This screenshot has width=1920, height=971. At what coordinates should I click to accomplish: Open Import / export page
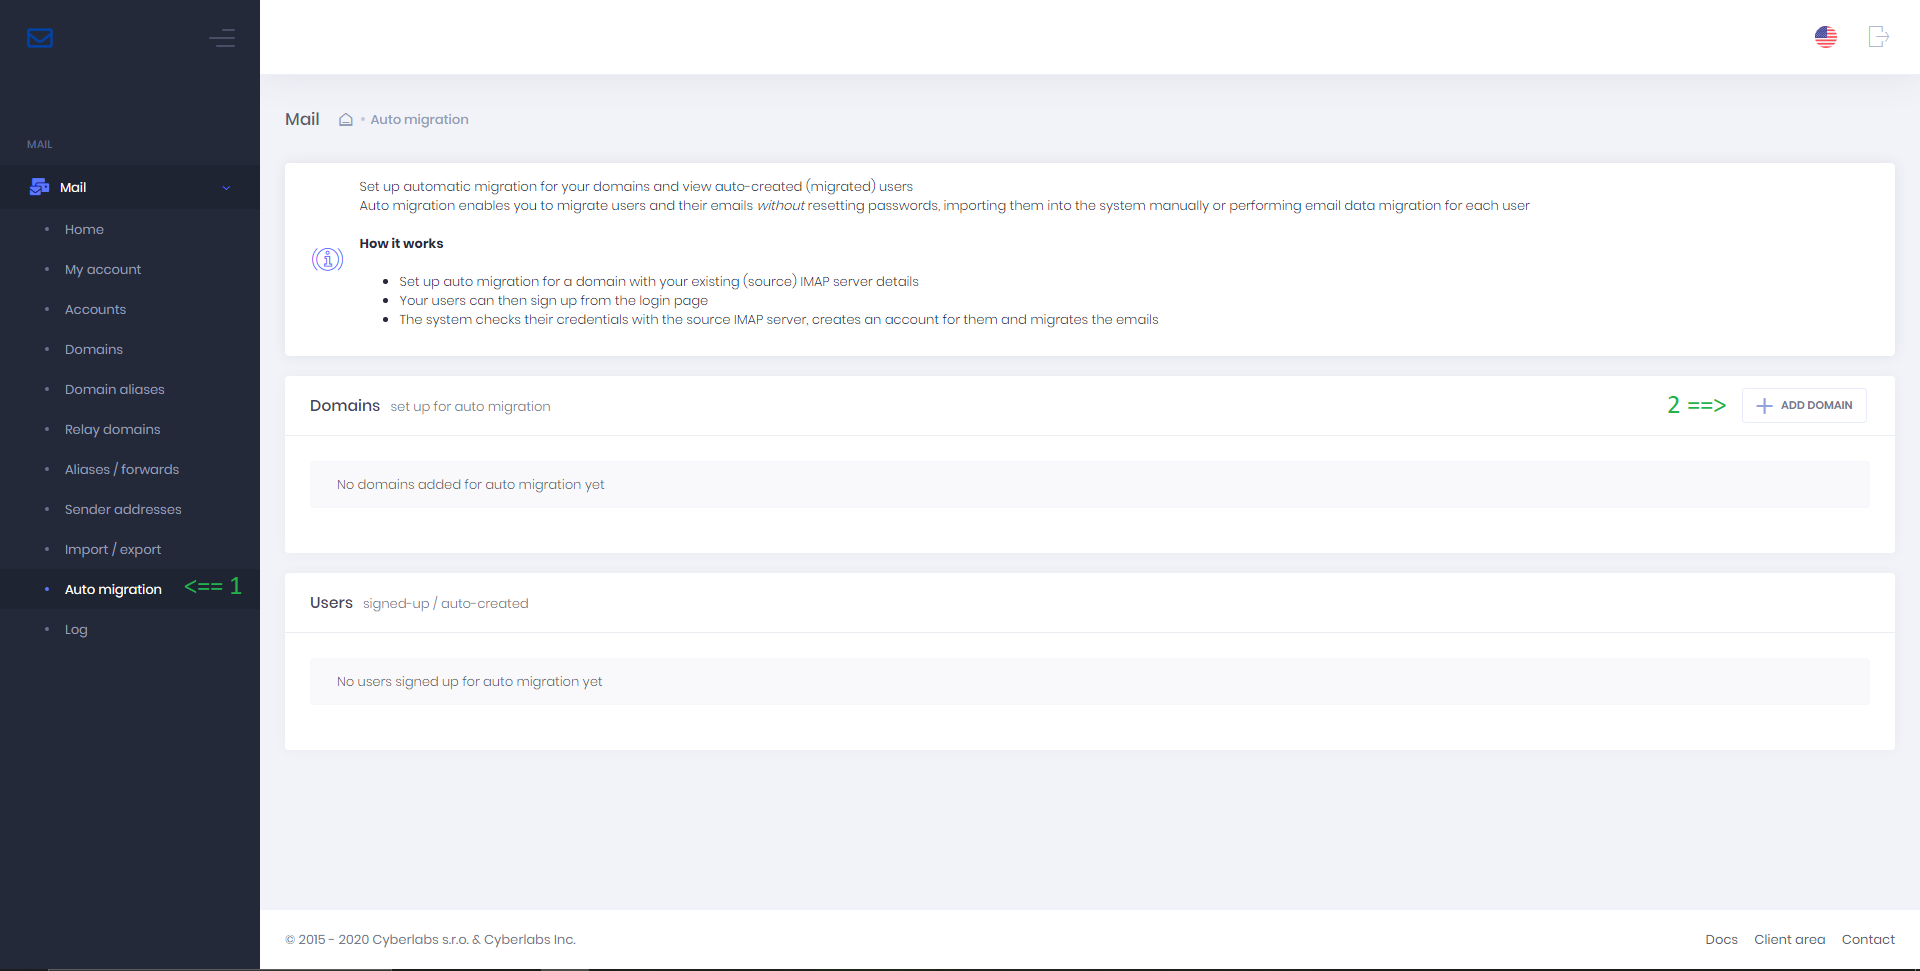113,550
